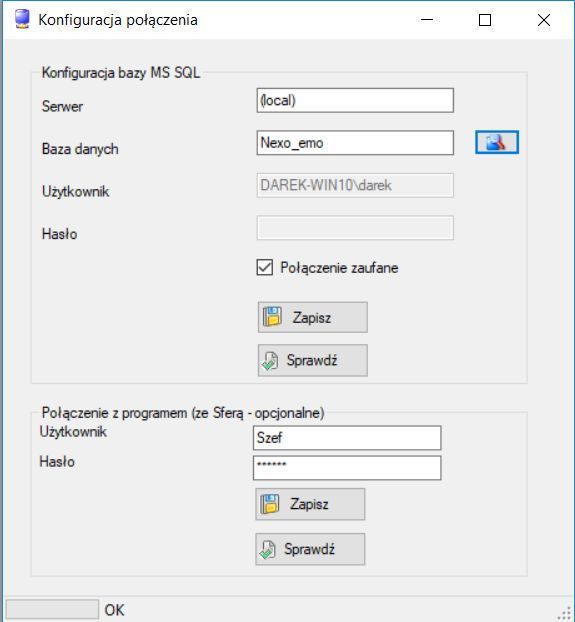This screenshot has height=622, width=575.
Task: Click the masked Sfera password field
Action: point(347,468)
